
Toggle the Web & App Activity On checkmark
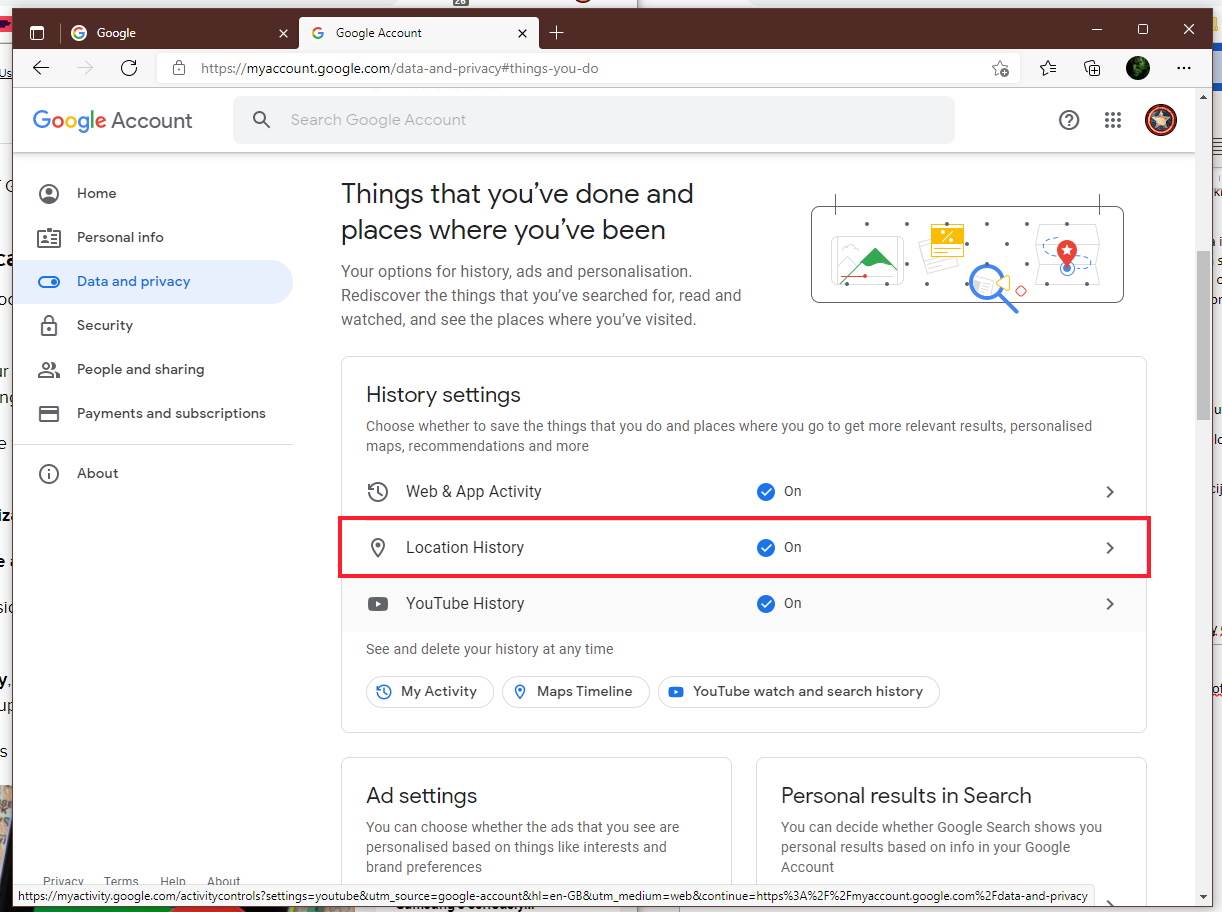766,492
